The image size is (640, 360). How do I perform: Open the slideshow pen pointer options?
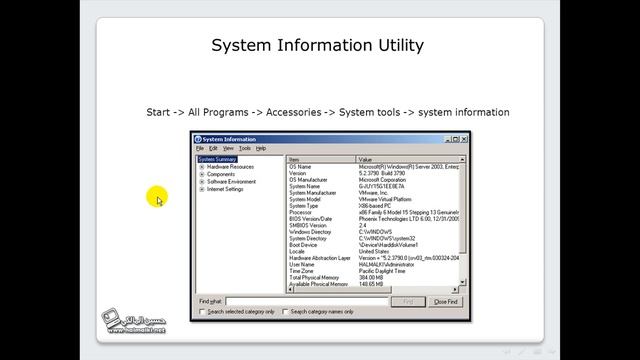[522, 352]
